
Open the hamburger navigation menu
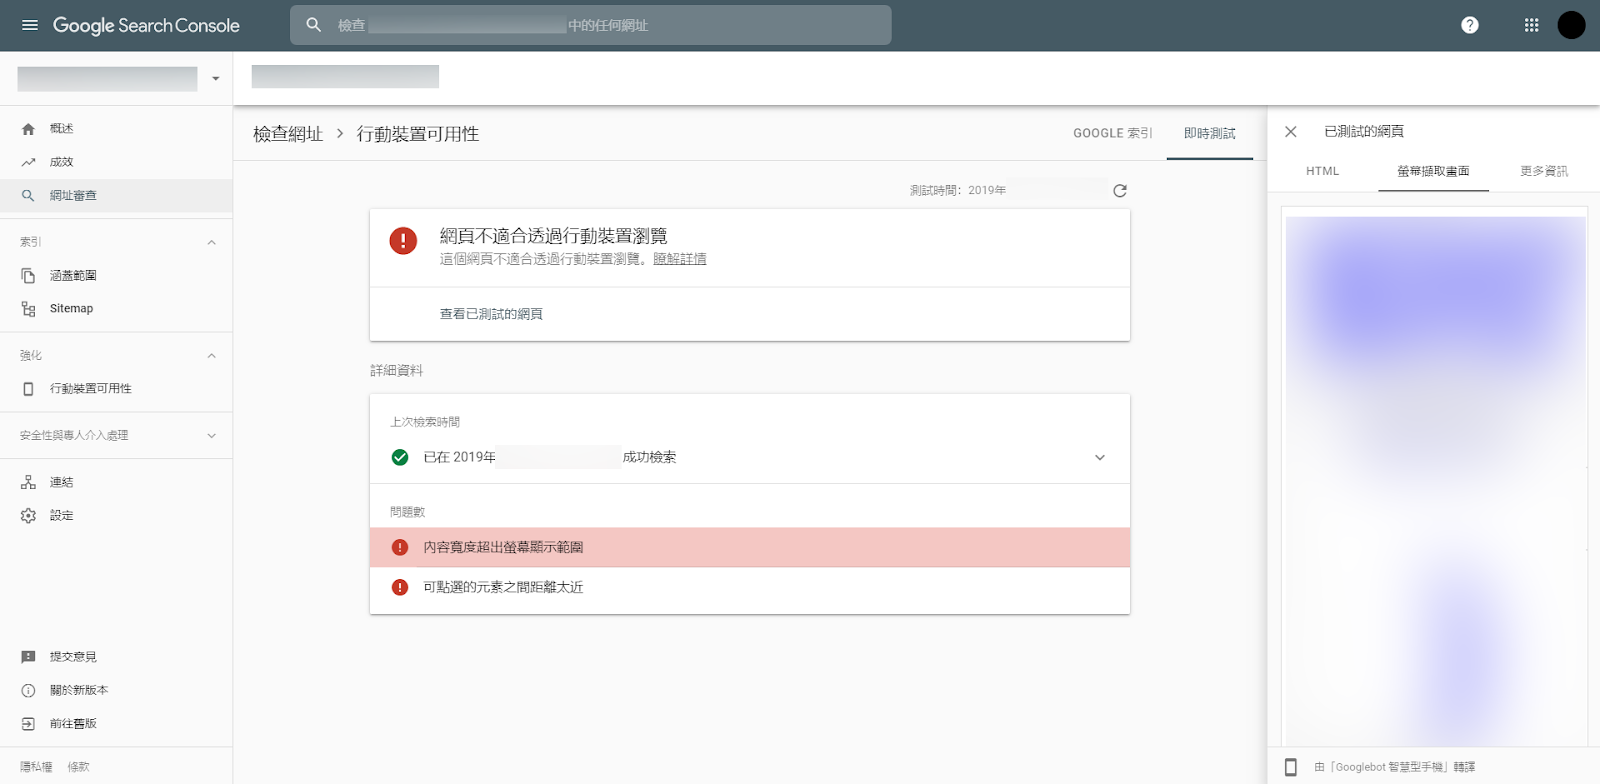[x=30, y=25]
